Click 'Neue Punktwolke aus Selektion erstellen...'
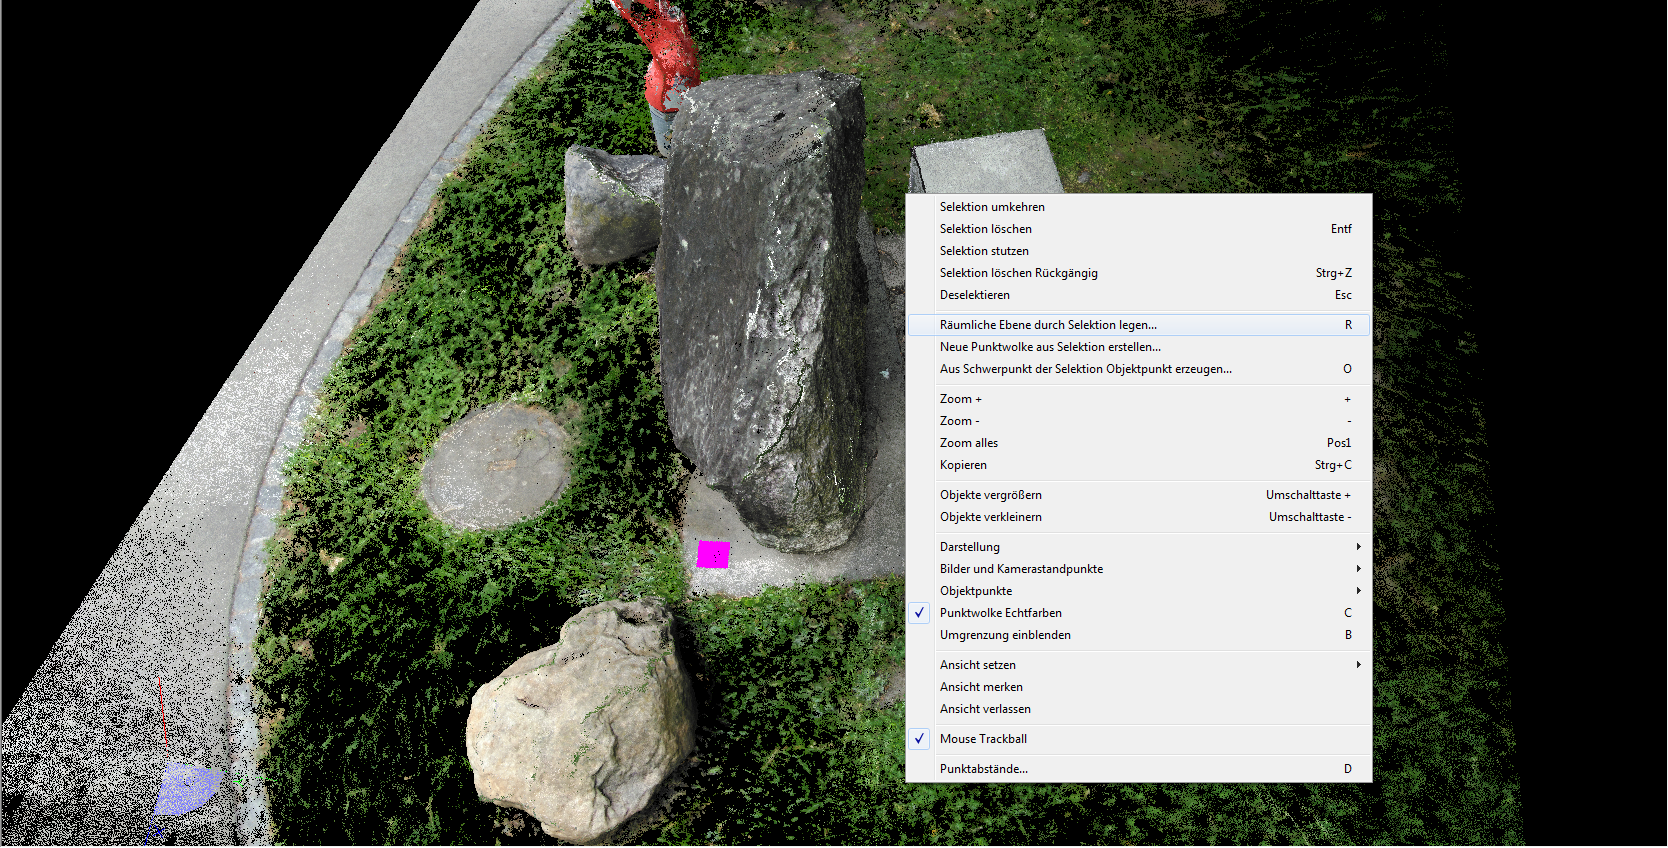Viewport: 1668px width, 848px height. pos(1050,347)
